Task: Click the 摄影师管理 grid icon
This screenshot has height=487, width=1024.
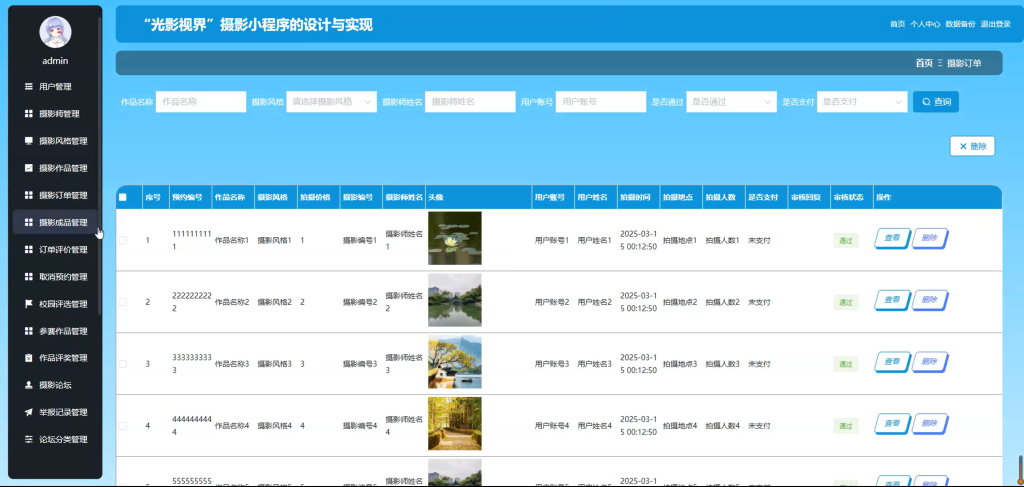Action: click(29, 114)
